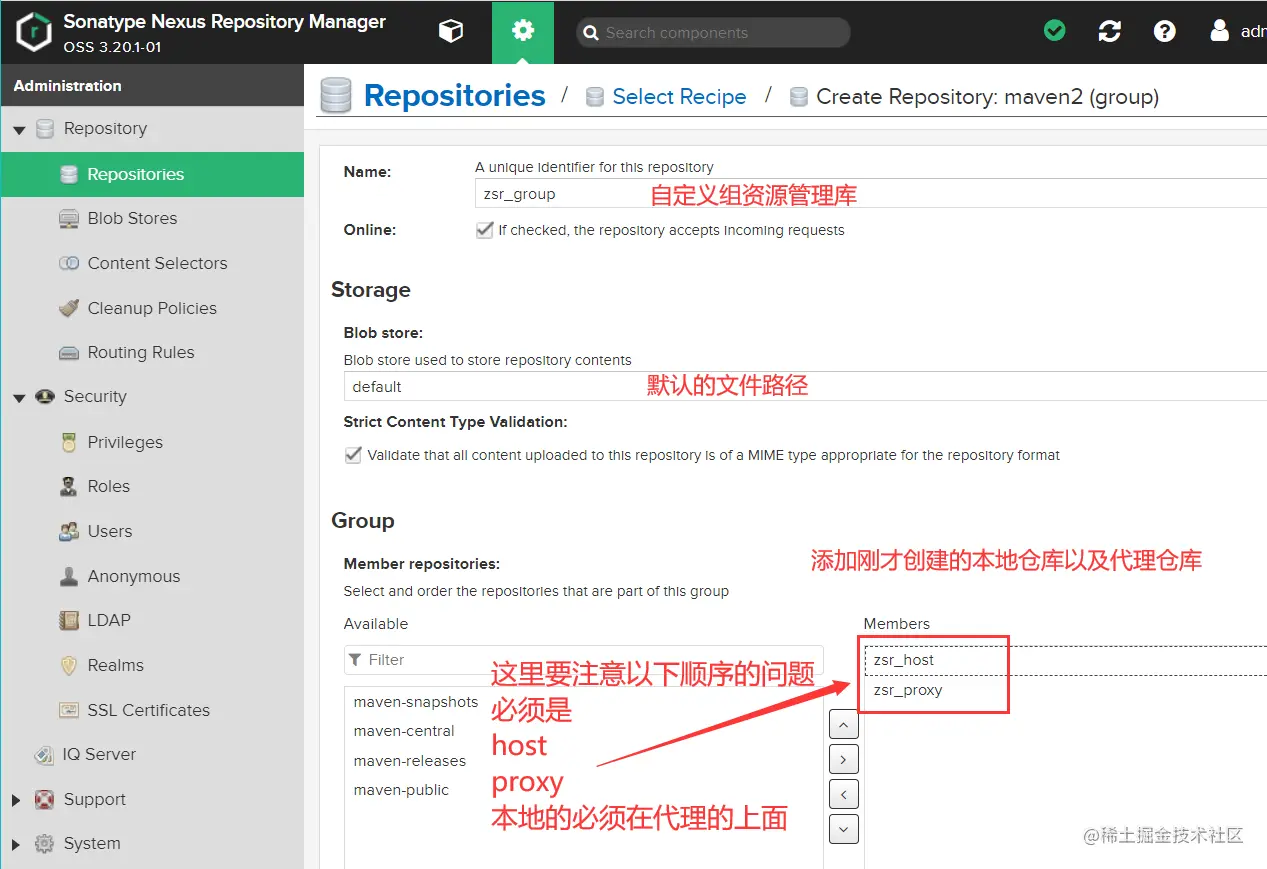Select maven-central in Available list
The width and height of the screenshot is (1267, 869).
point(404,731)
